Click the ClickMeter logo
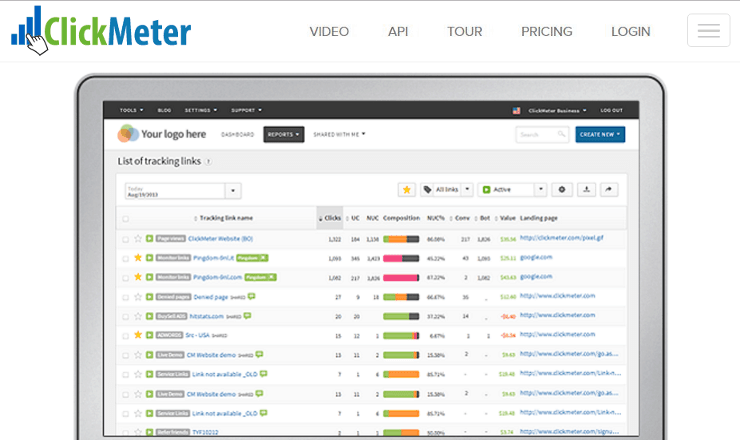The height and width of the screenshot is (440, 740). (101, 30)
